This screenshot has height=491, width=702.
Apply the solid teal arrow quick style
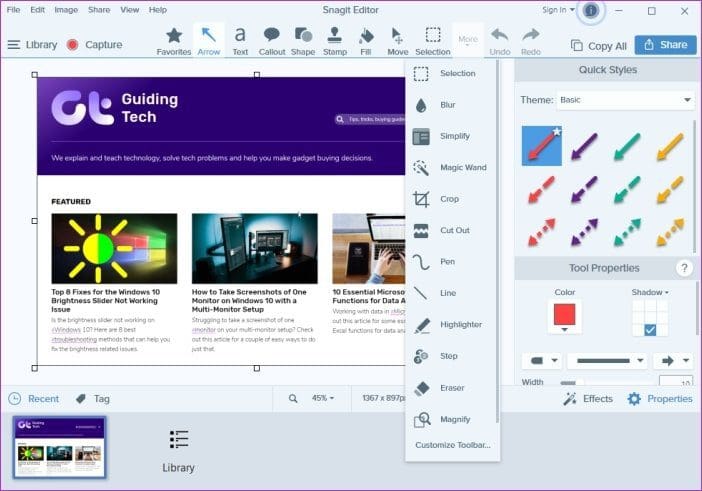(627, 146)
